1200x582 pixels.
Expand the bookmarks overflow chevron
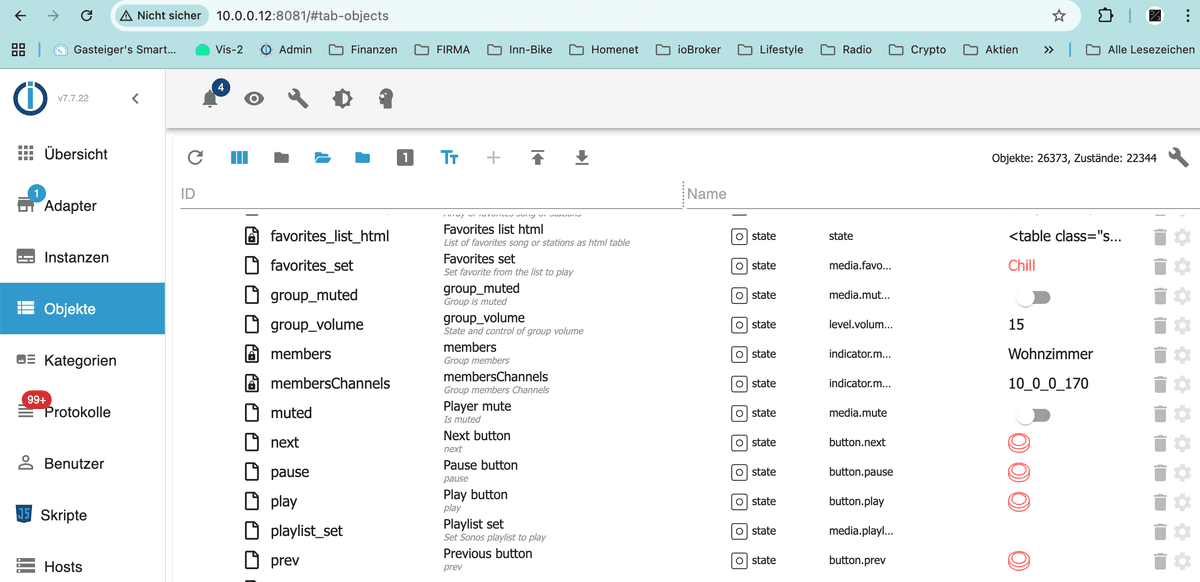pyautogui.click(x=1048, y=49)
